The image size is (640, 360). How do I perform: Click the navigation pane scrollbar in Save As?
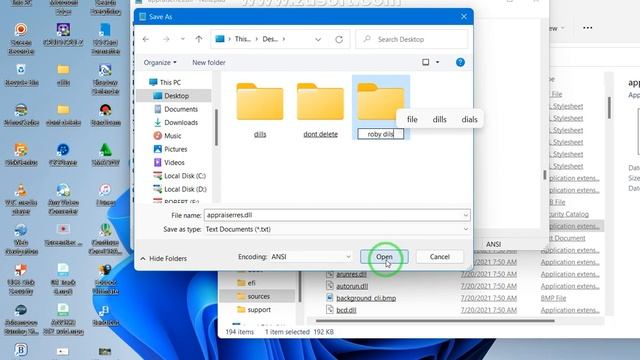216,127
